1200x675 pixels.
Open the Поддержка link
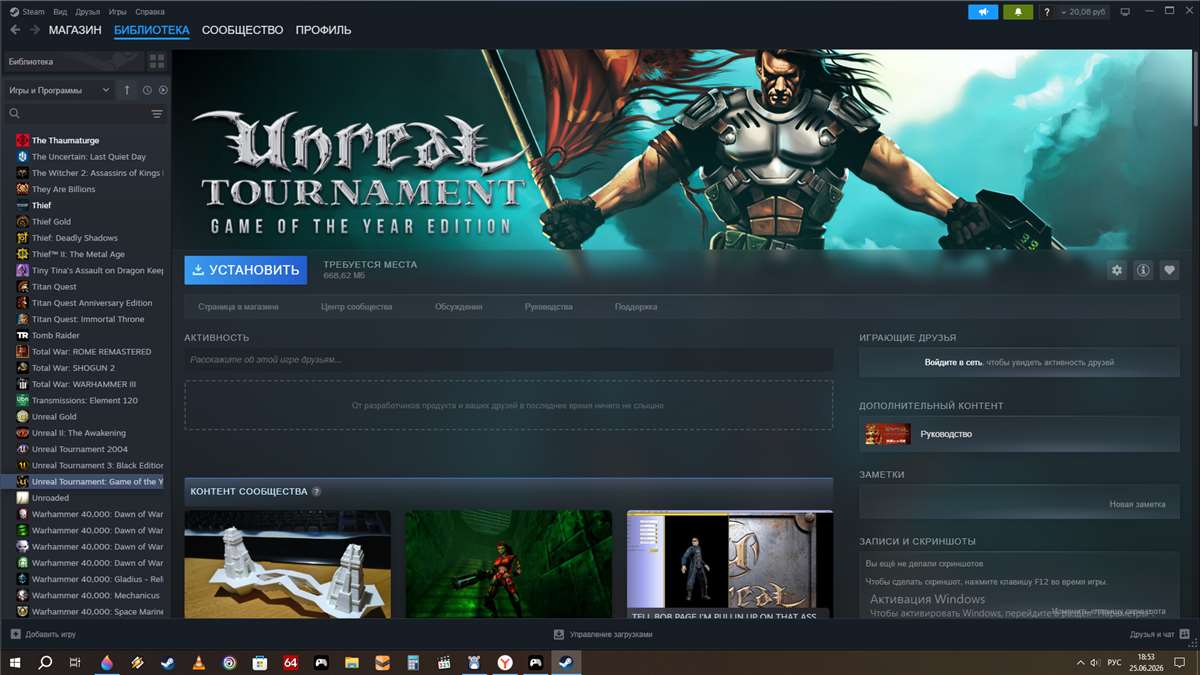[636, 307]
